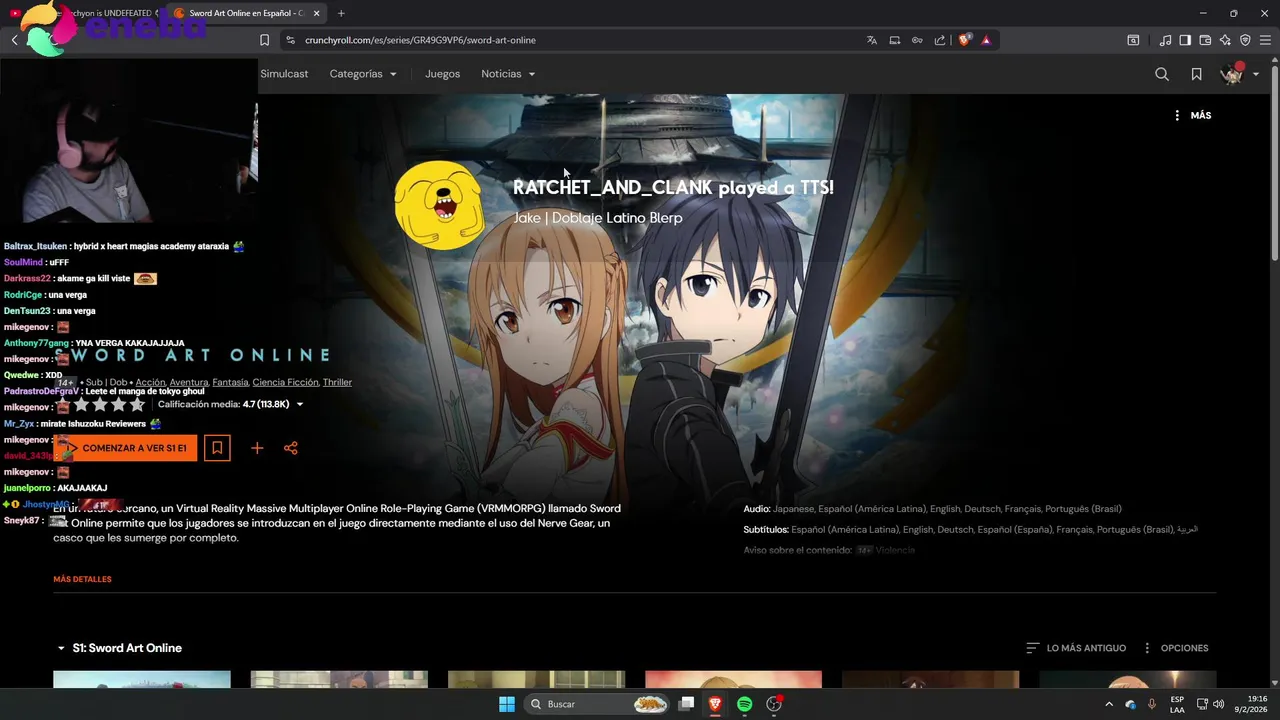Bookmark this page in the address bar
This screenshot has width=1280, height=720.
(x=264, y=40)
